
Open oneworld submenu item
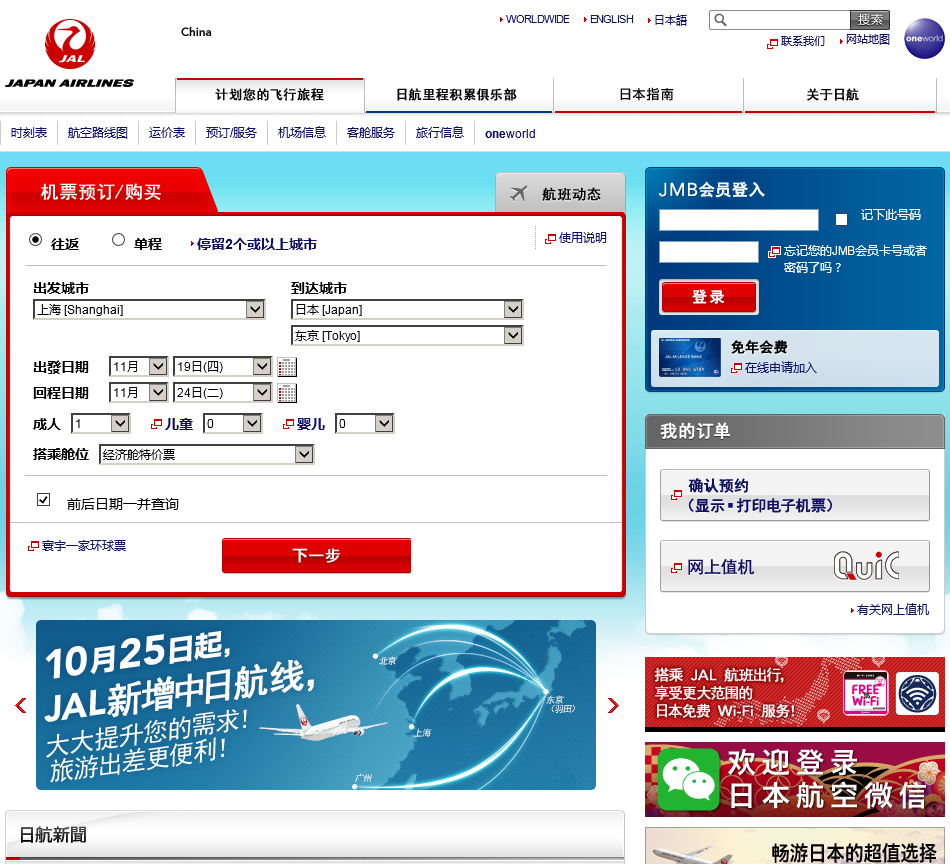pyautogui.click(x=510, y=133)
